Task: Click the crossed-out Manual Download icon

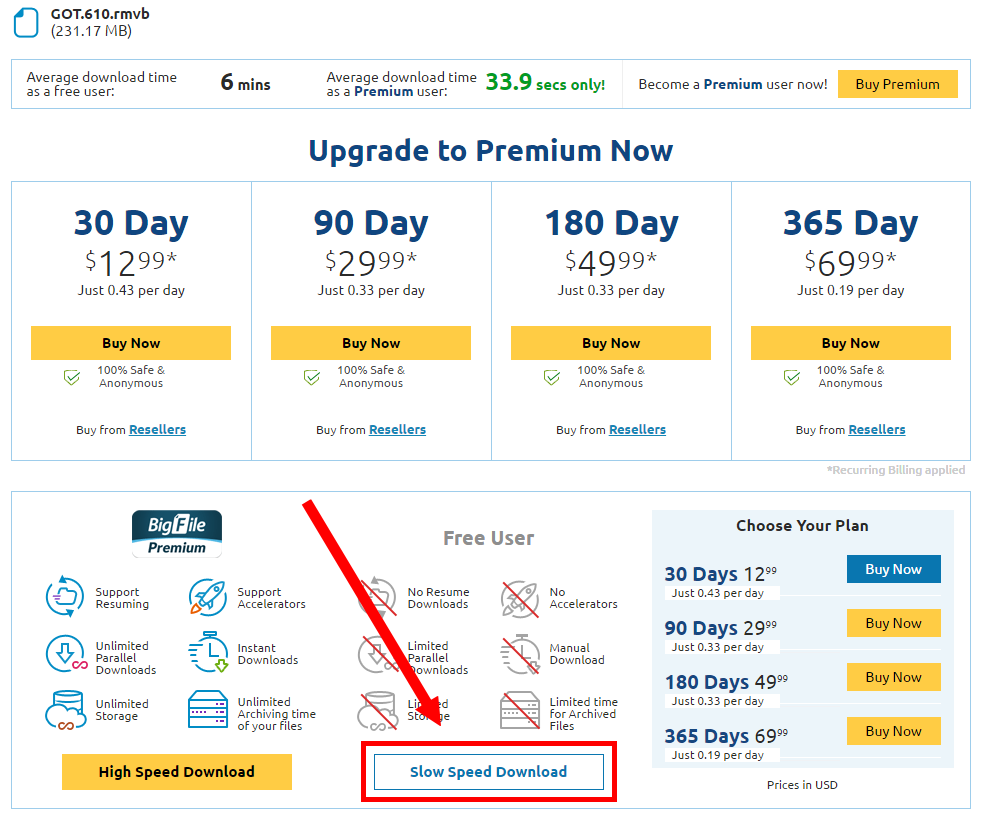Action: 520,654
